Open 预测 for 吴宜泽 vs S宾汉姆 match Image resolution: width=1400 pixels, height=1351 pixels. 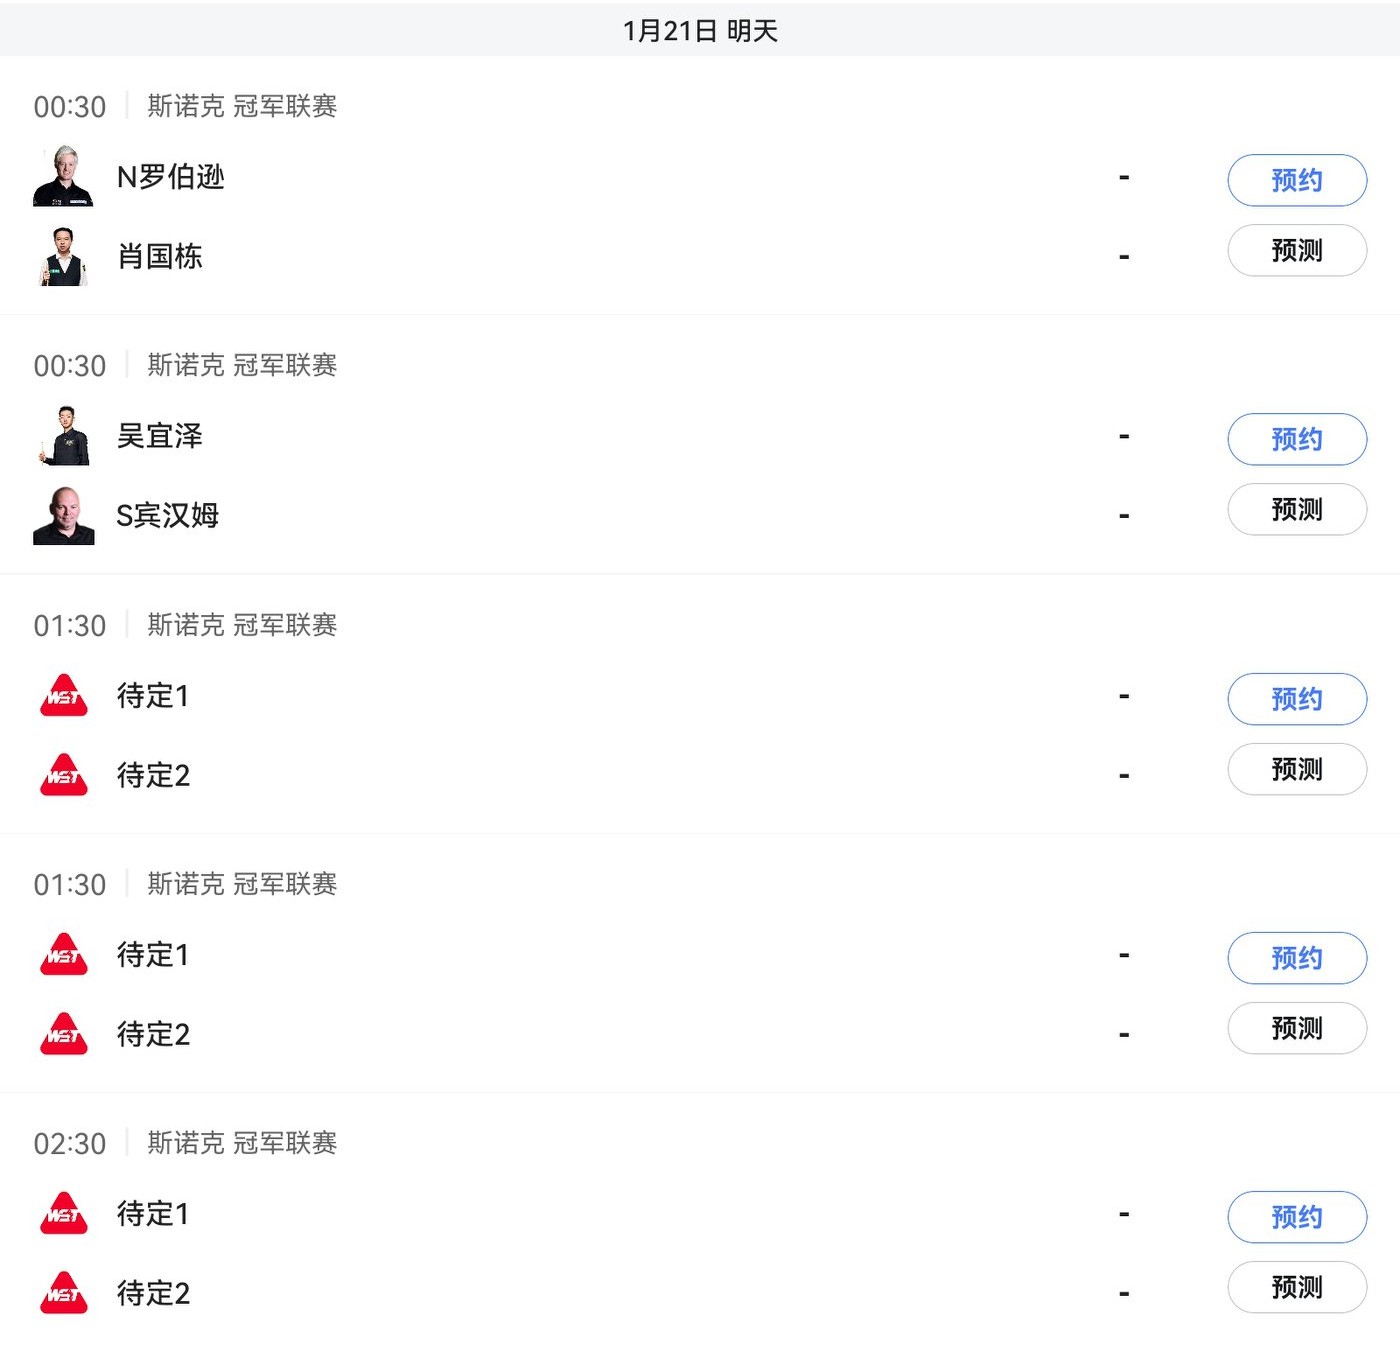pyautogui.click(x=1296, y=510)
